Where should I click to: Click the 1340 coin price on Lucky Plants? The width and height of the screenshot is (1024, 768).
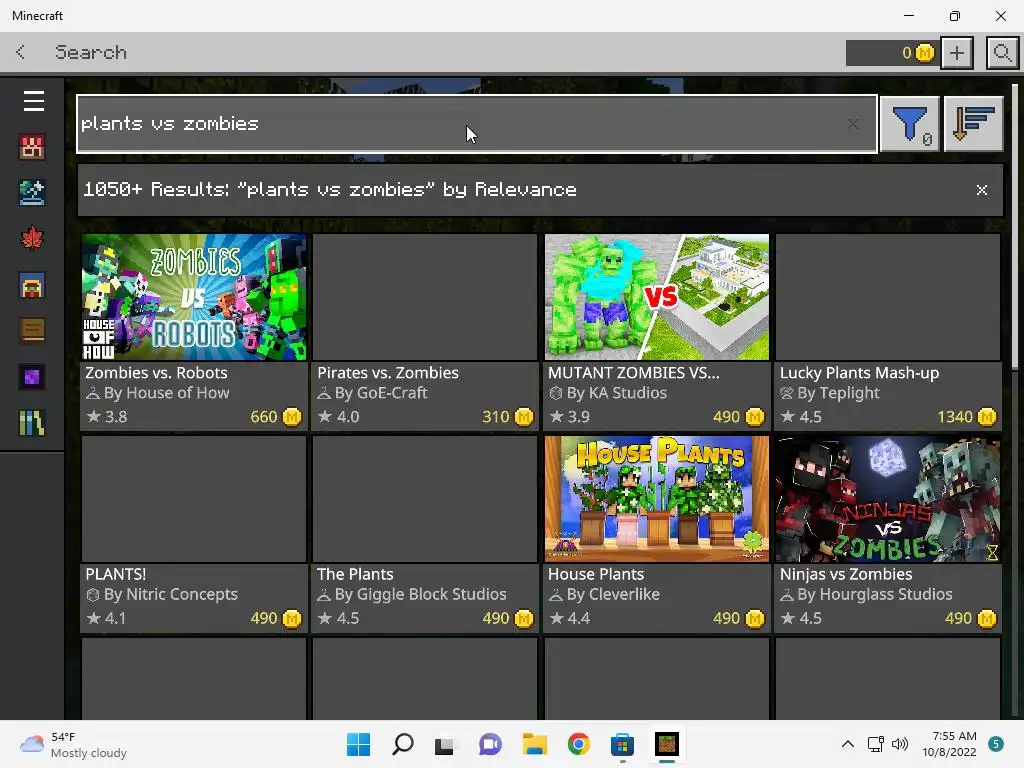[x=967, y=417]
